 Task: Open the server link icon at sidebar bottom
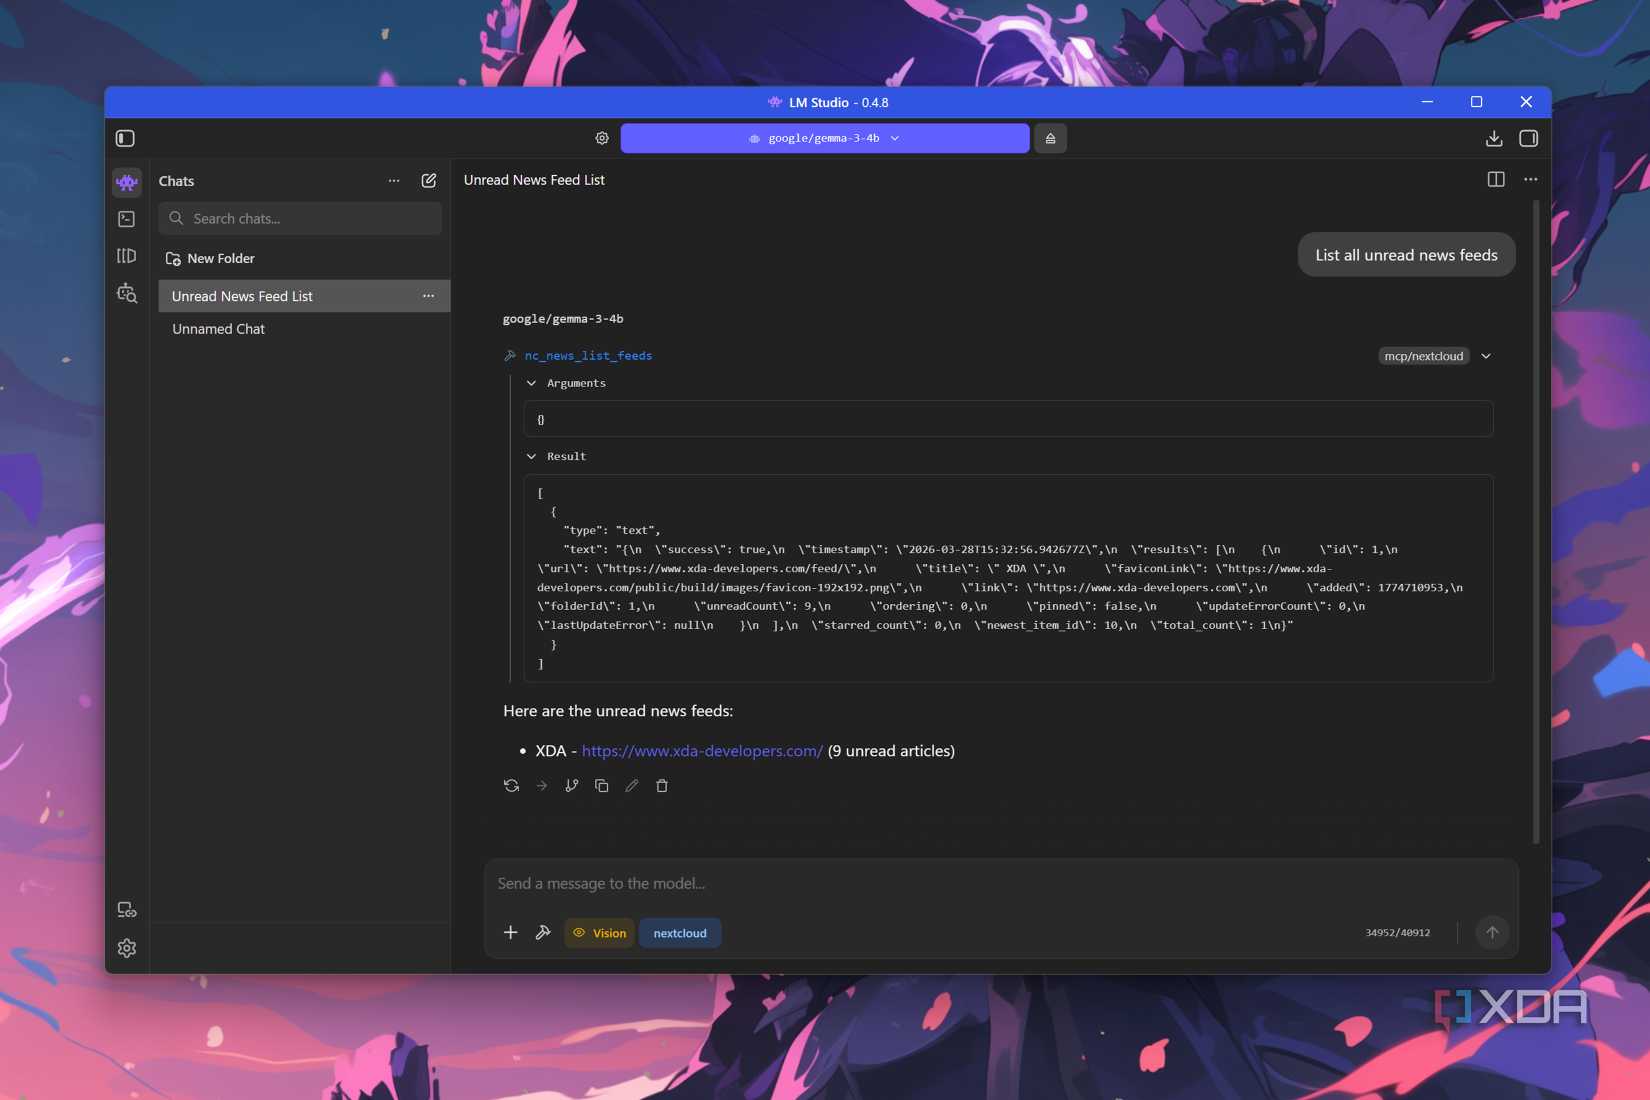tap(127, 910)
